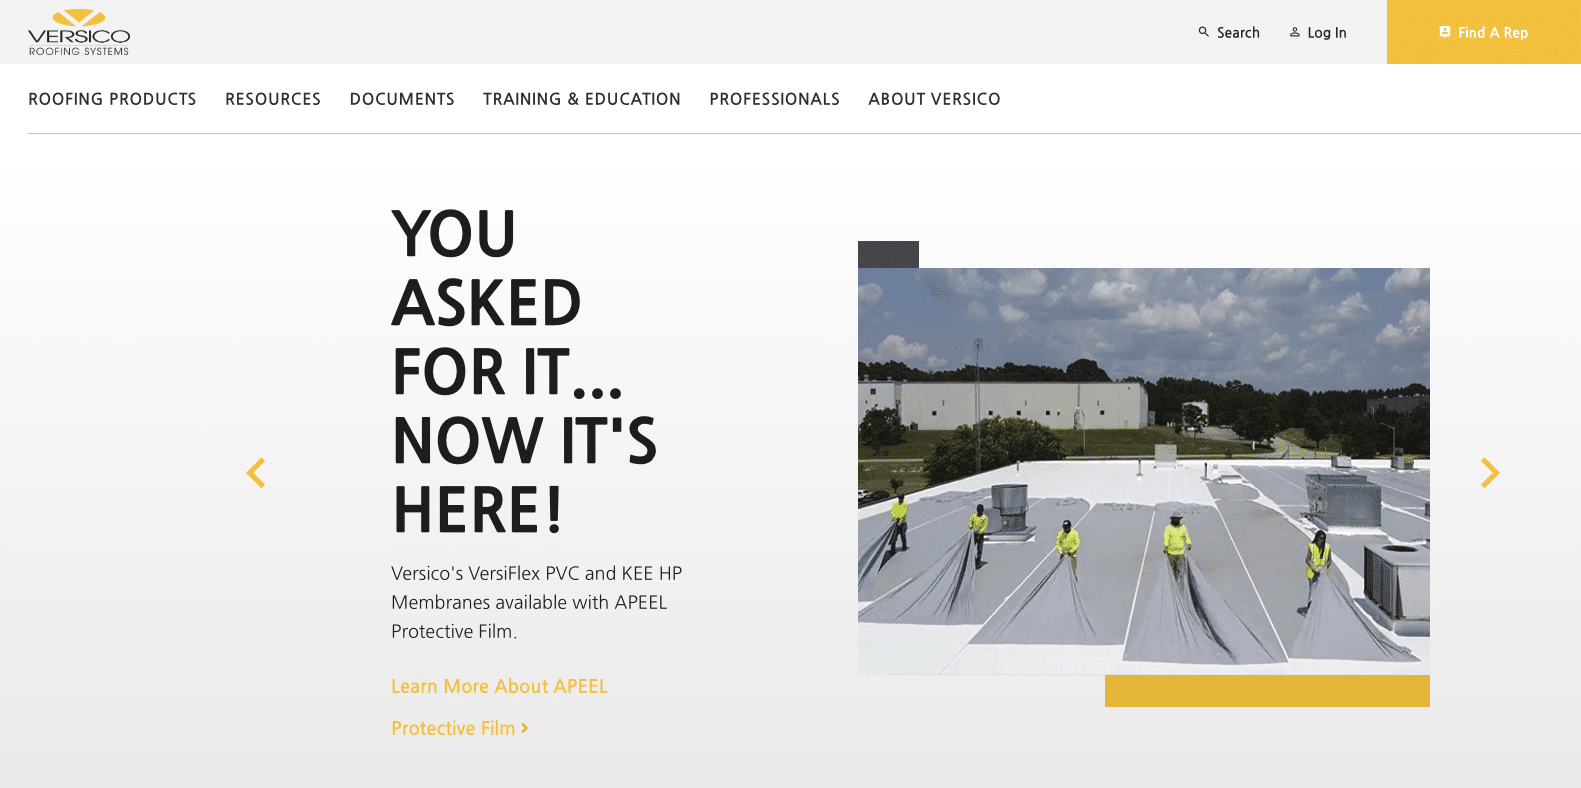The image size is (1581, 788).
Task: Go to previous slide with left arrow
Action: click(x=256, y=472)
